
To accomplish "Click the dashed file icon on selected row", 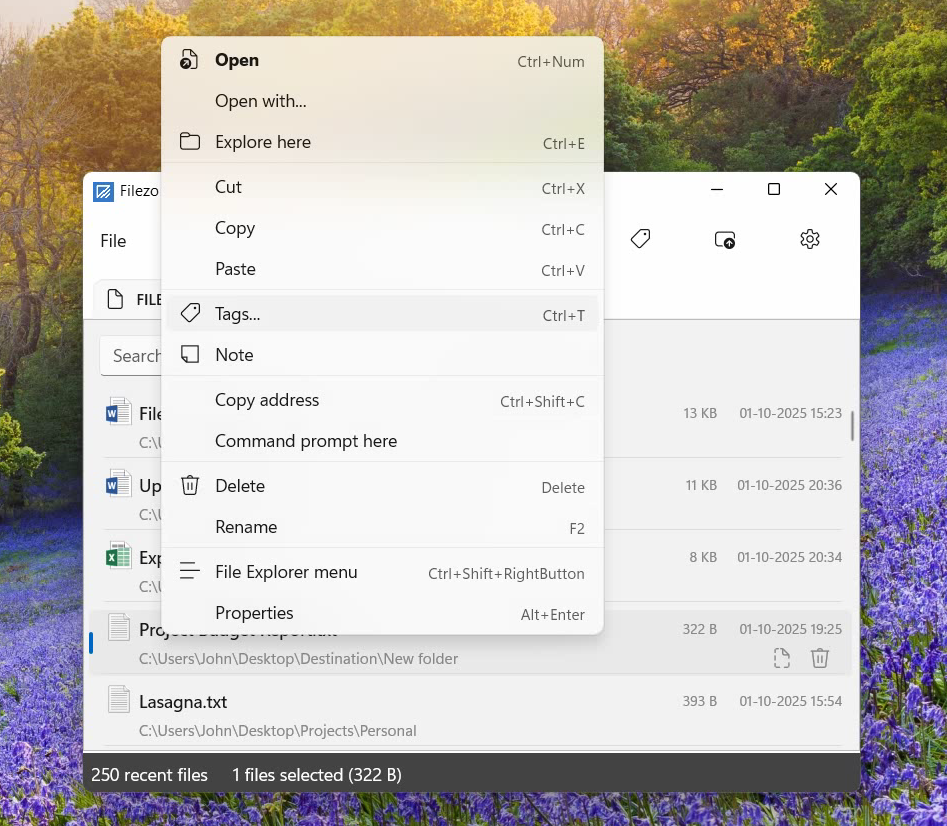I will (782, 658).
